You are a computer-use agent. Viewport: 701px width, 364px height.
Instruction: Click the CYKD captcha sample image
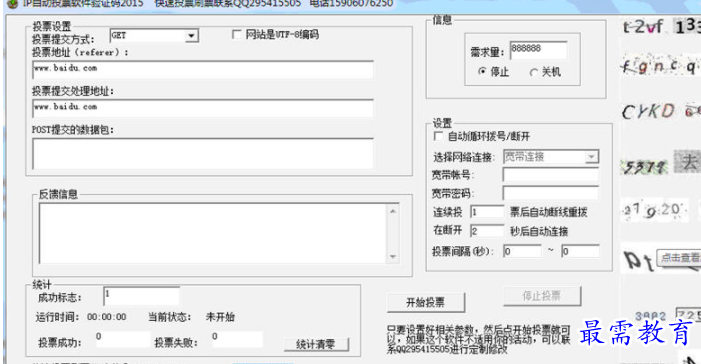click(x=648, y=111)
